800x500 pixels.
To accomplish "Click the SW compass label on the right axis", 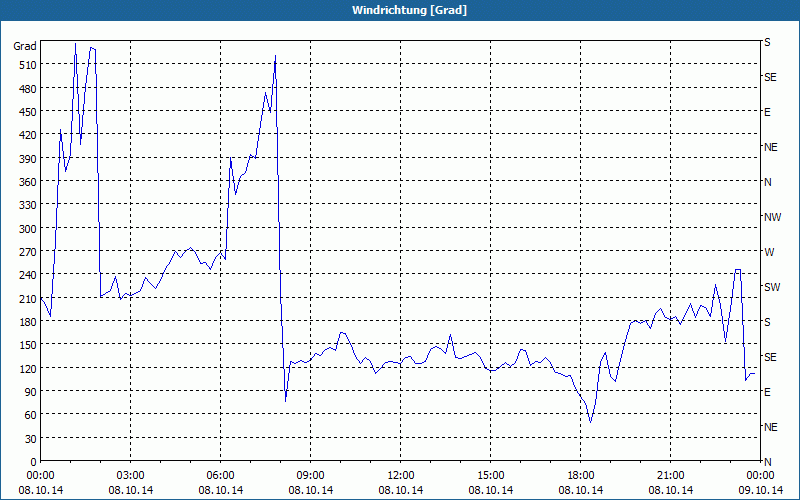I will click(x=772, y=287).
